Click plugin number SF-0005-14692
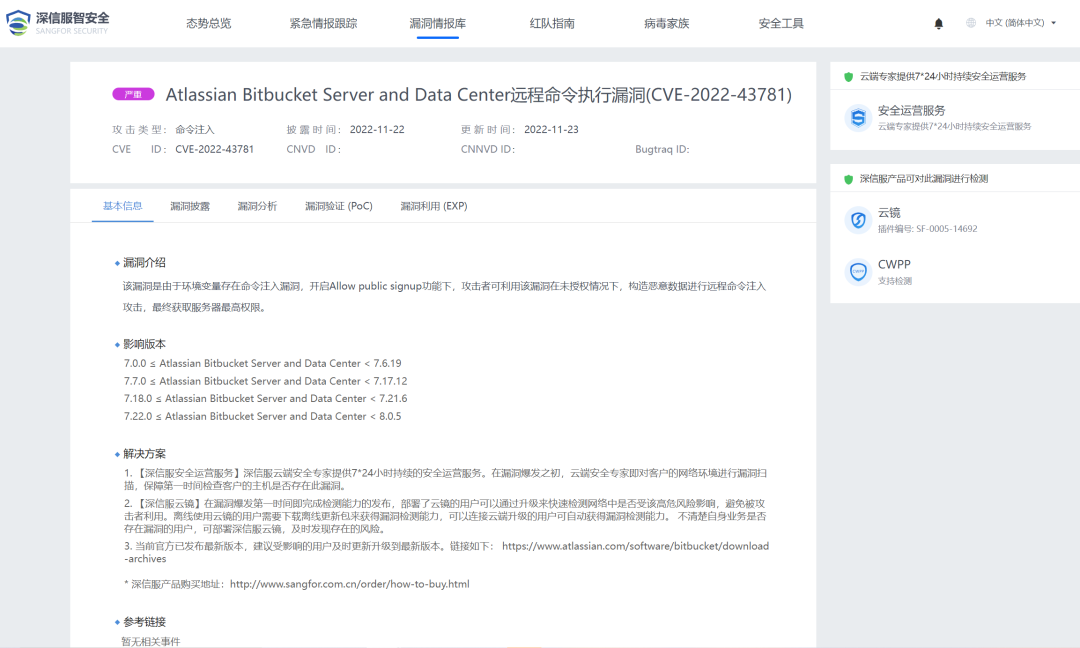The height and width of the screenshot is (648, 1080). (946, 229)
